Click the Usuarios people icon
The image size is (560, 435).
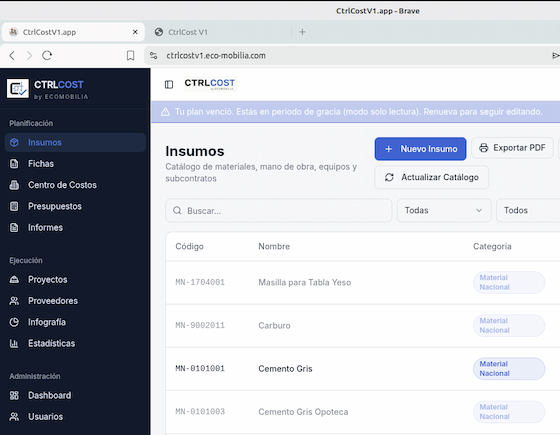(14, 417)
